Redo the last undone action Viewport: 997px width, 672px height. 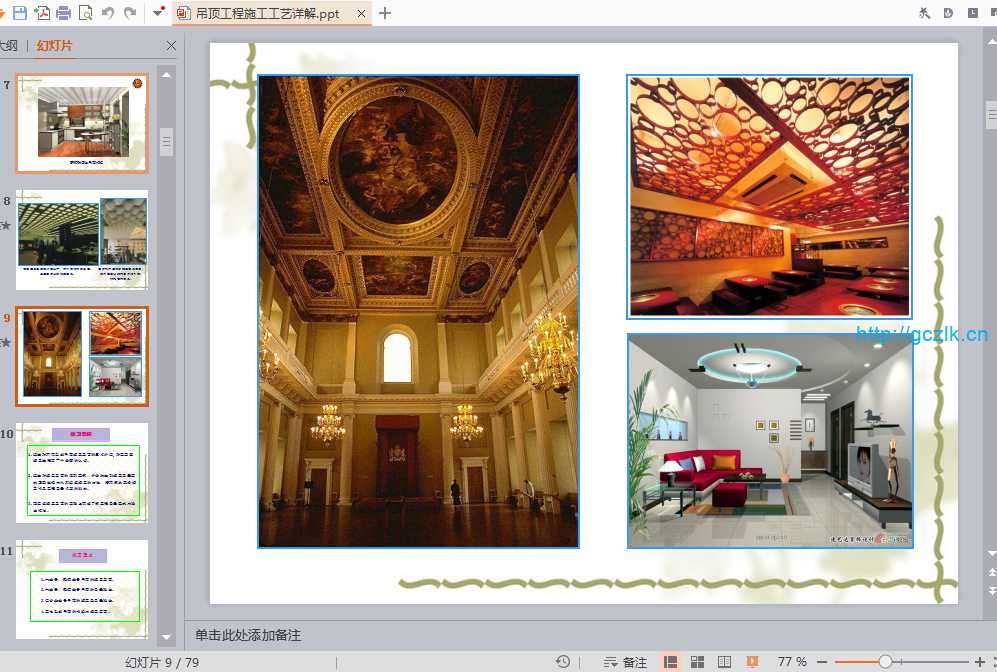coord(130,13)
